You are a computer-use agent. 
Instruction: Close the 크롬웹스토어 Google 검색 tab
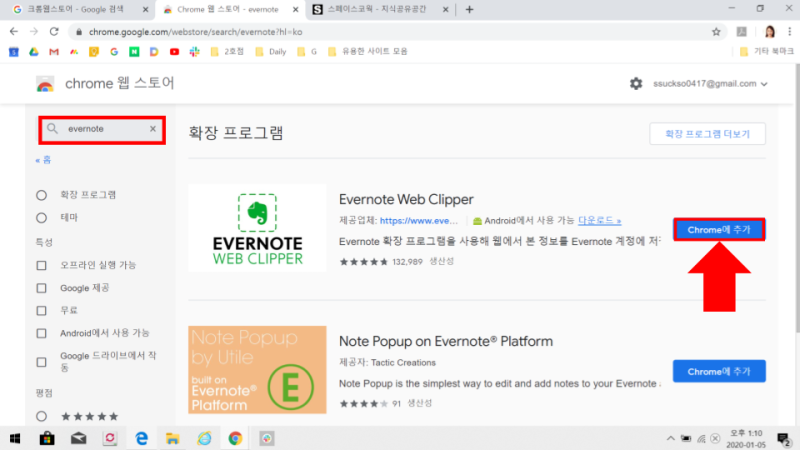tap(145, 9)
